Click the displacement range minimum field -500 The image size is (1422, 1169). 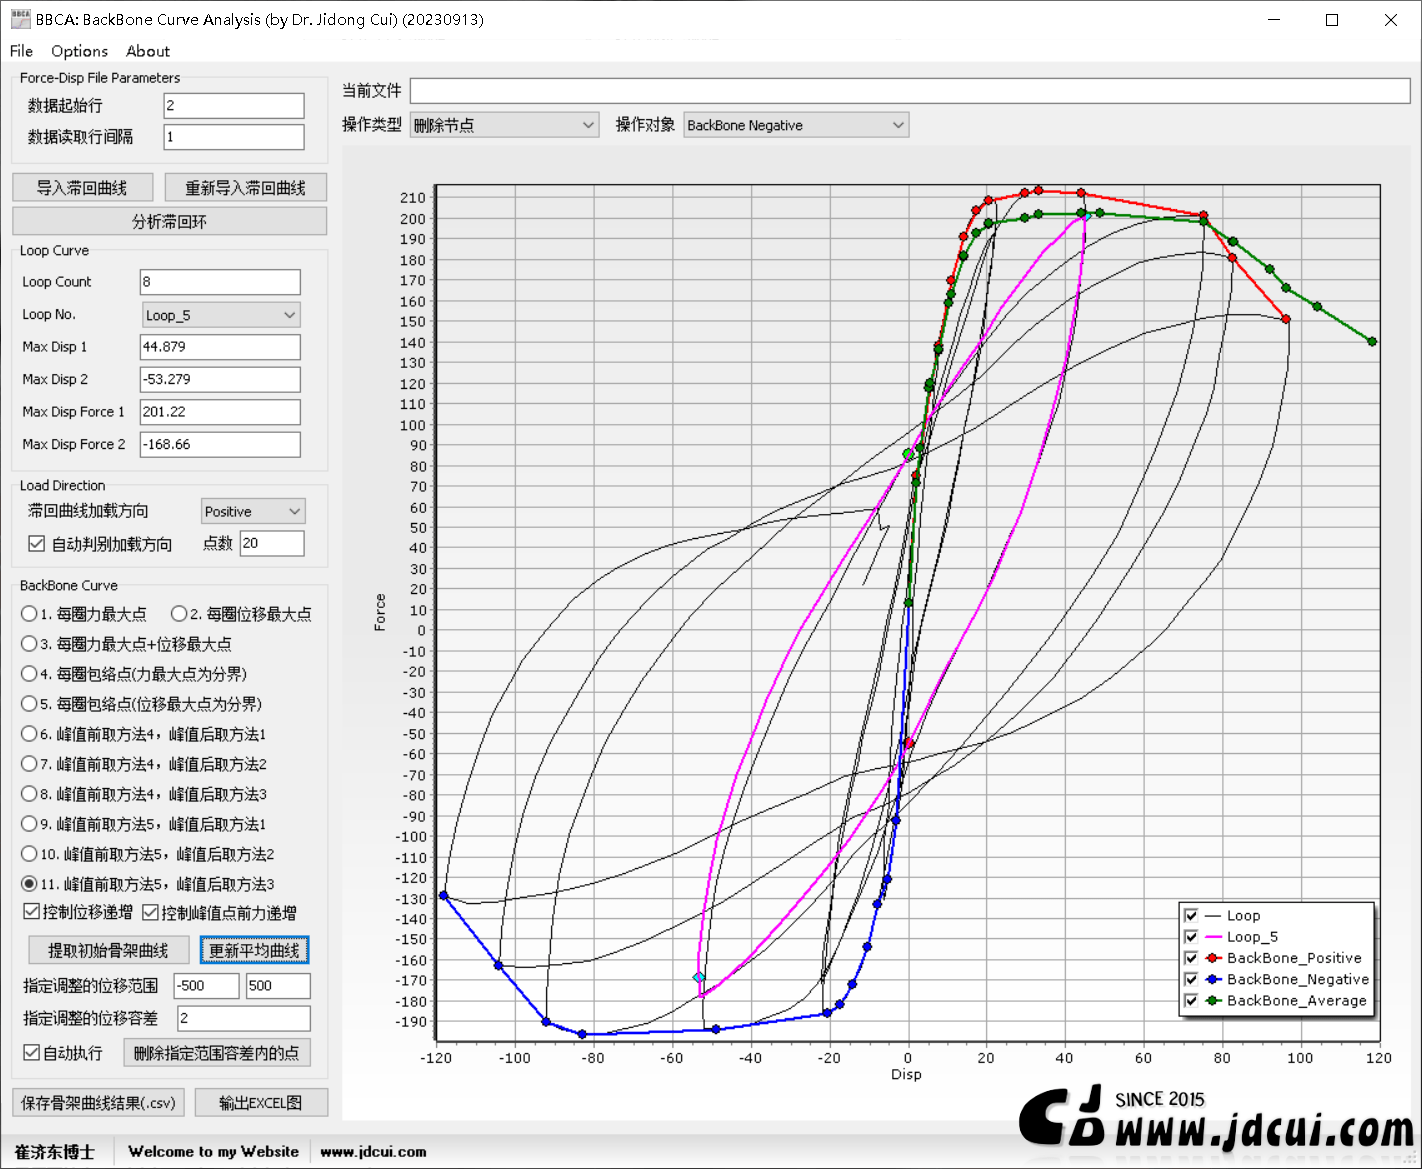coord(207,986)
